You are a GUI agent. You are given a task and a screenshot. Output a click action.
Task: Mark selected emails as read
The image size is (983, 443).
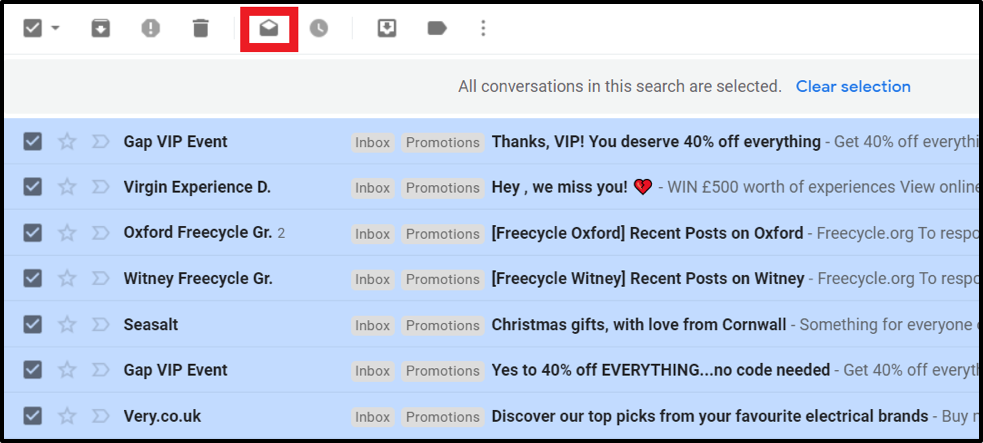tap(269, 28)
